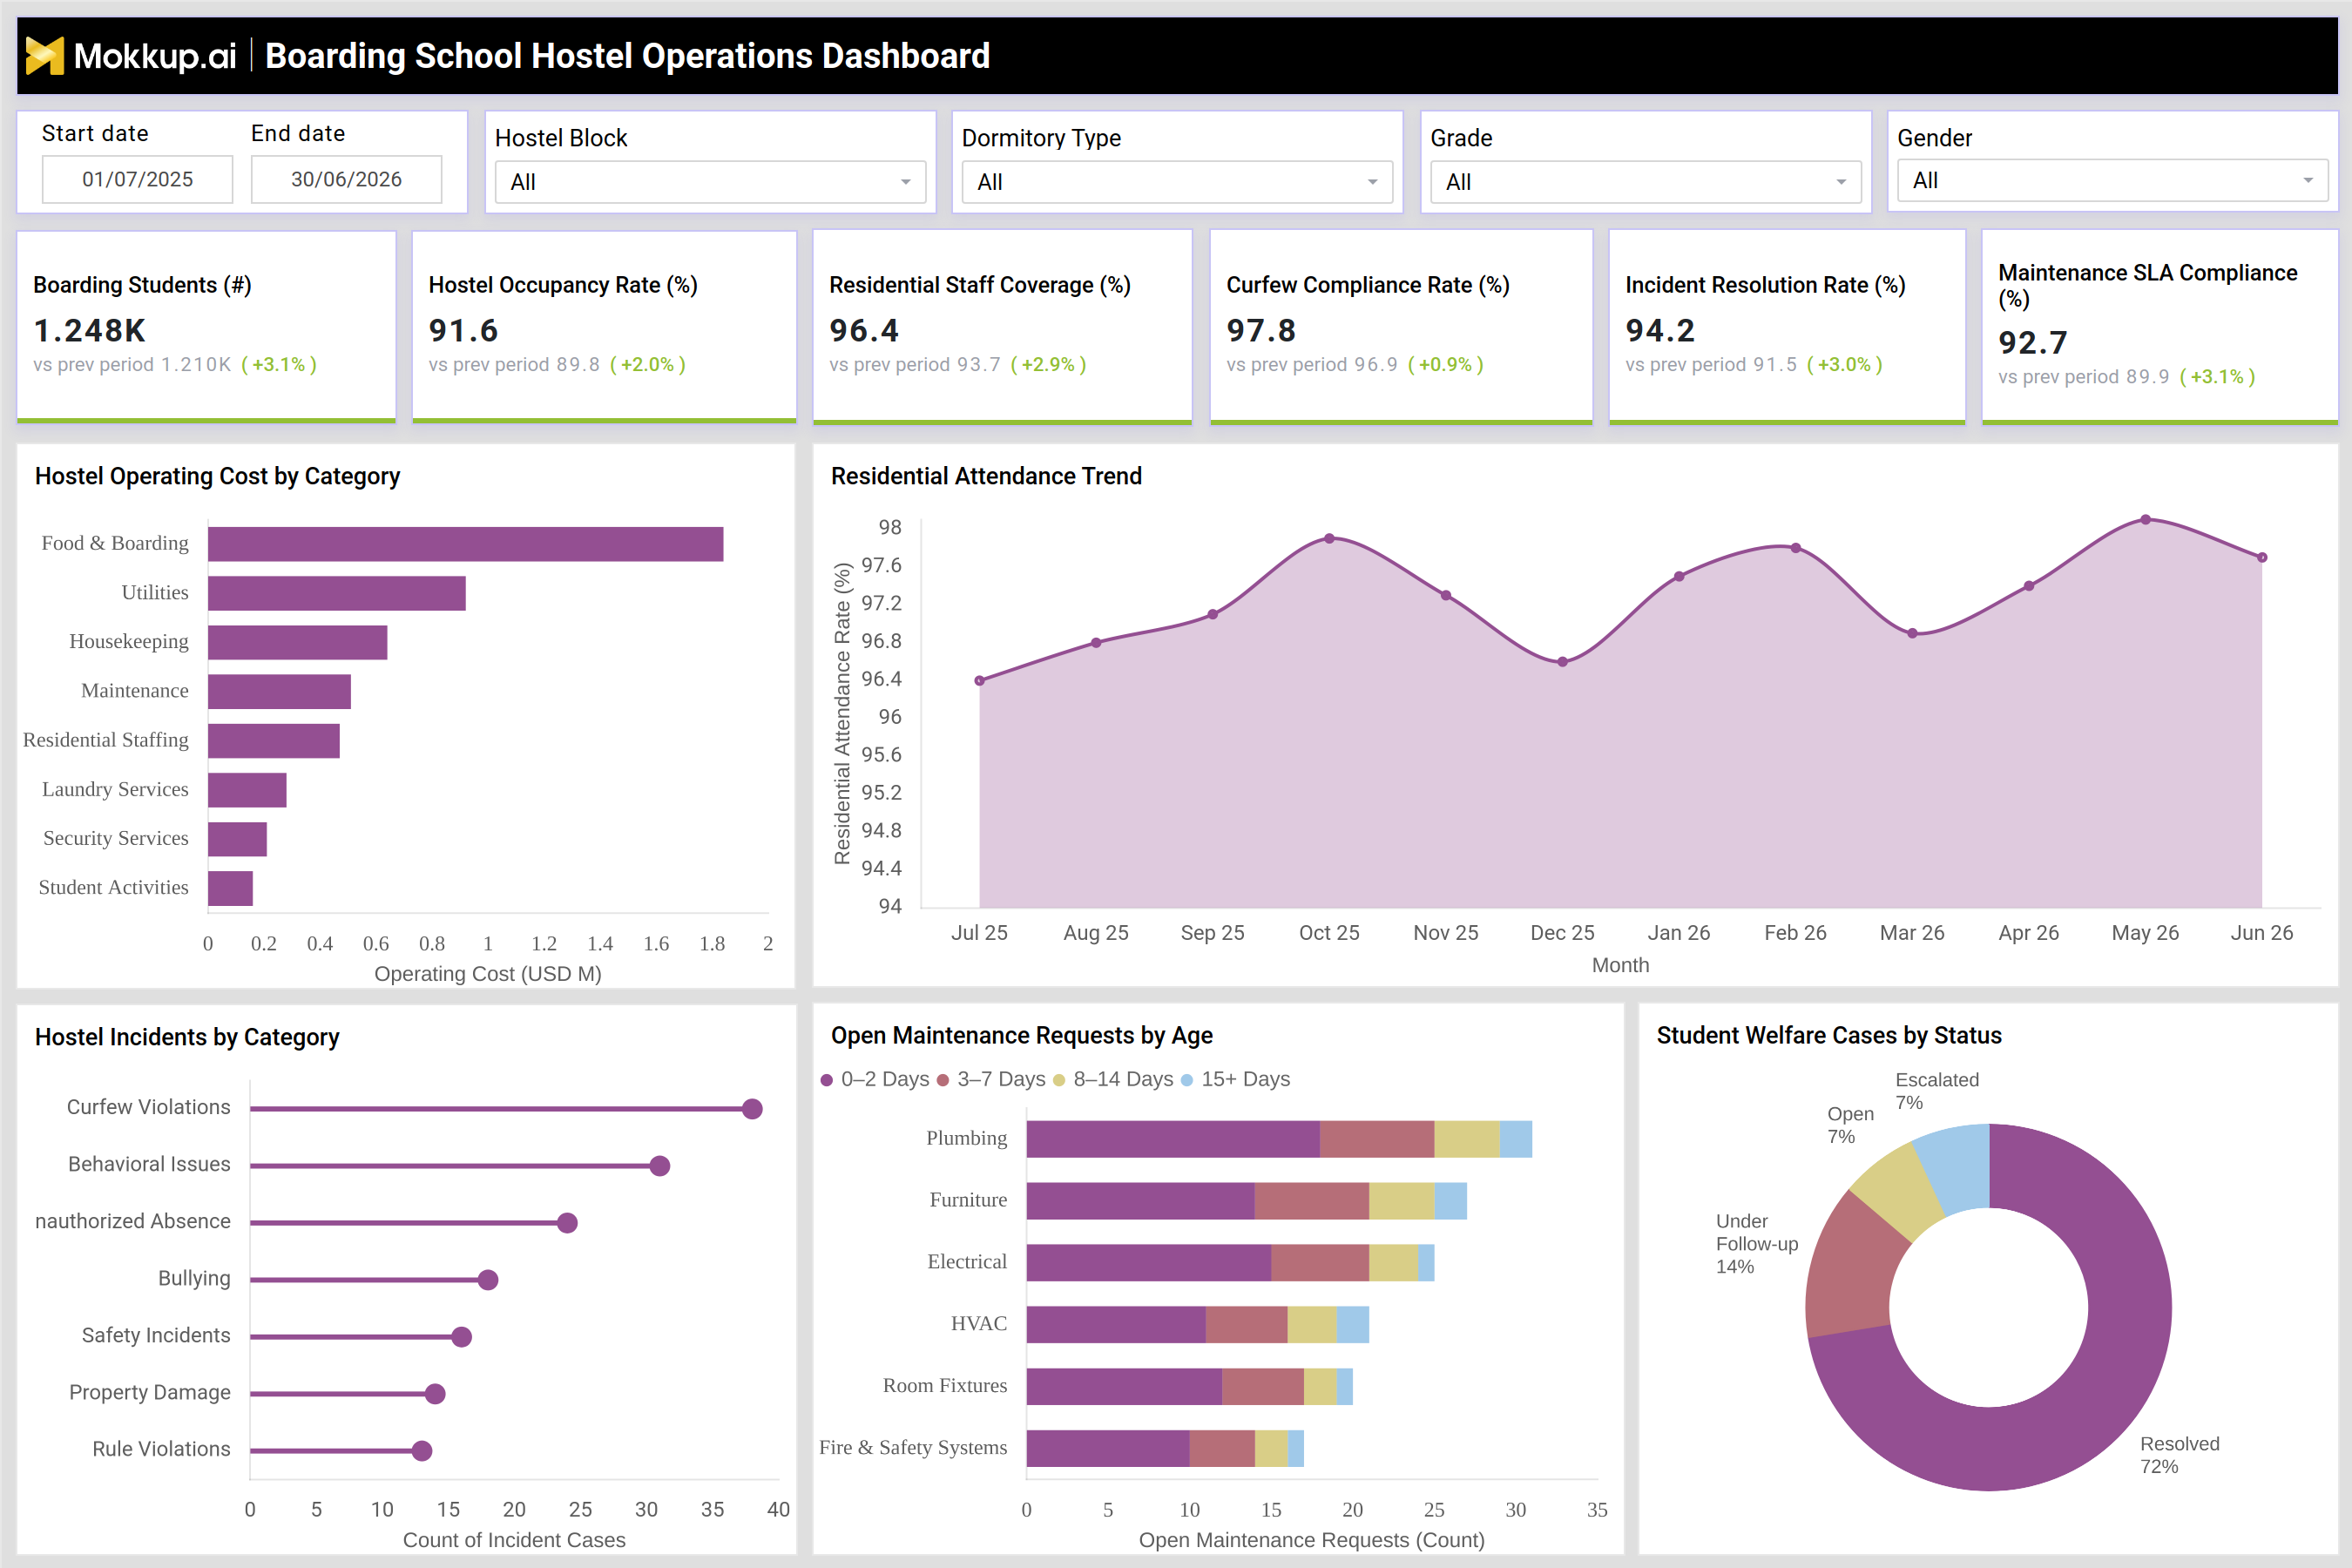Click the Safety Incidents lollipop marker
The image size is (2352, 1568).
point(461,1337)
